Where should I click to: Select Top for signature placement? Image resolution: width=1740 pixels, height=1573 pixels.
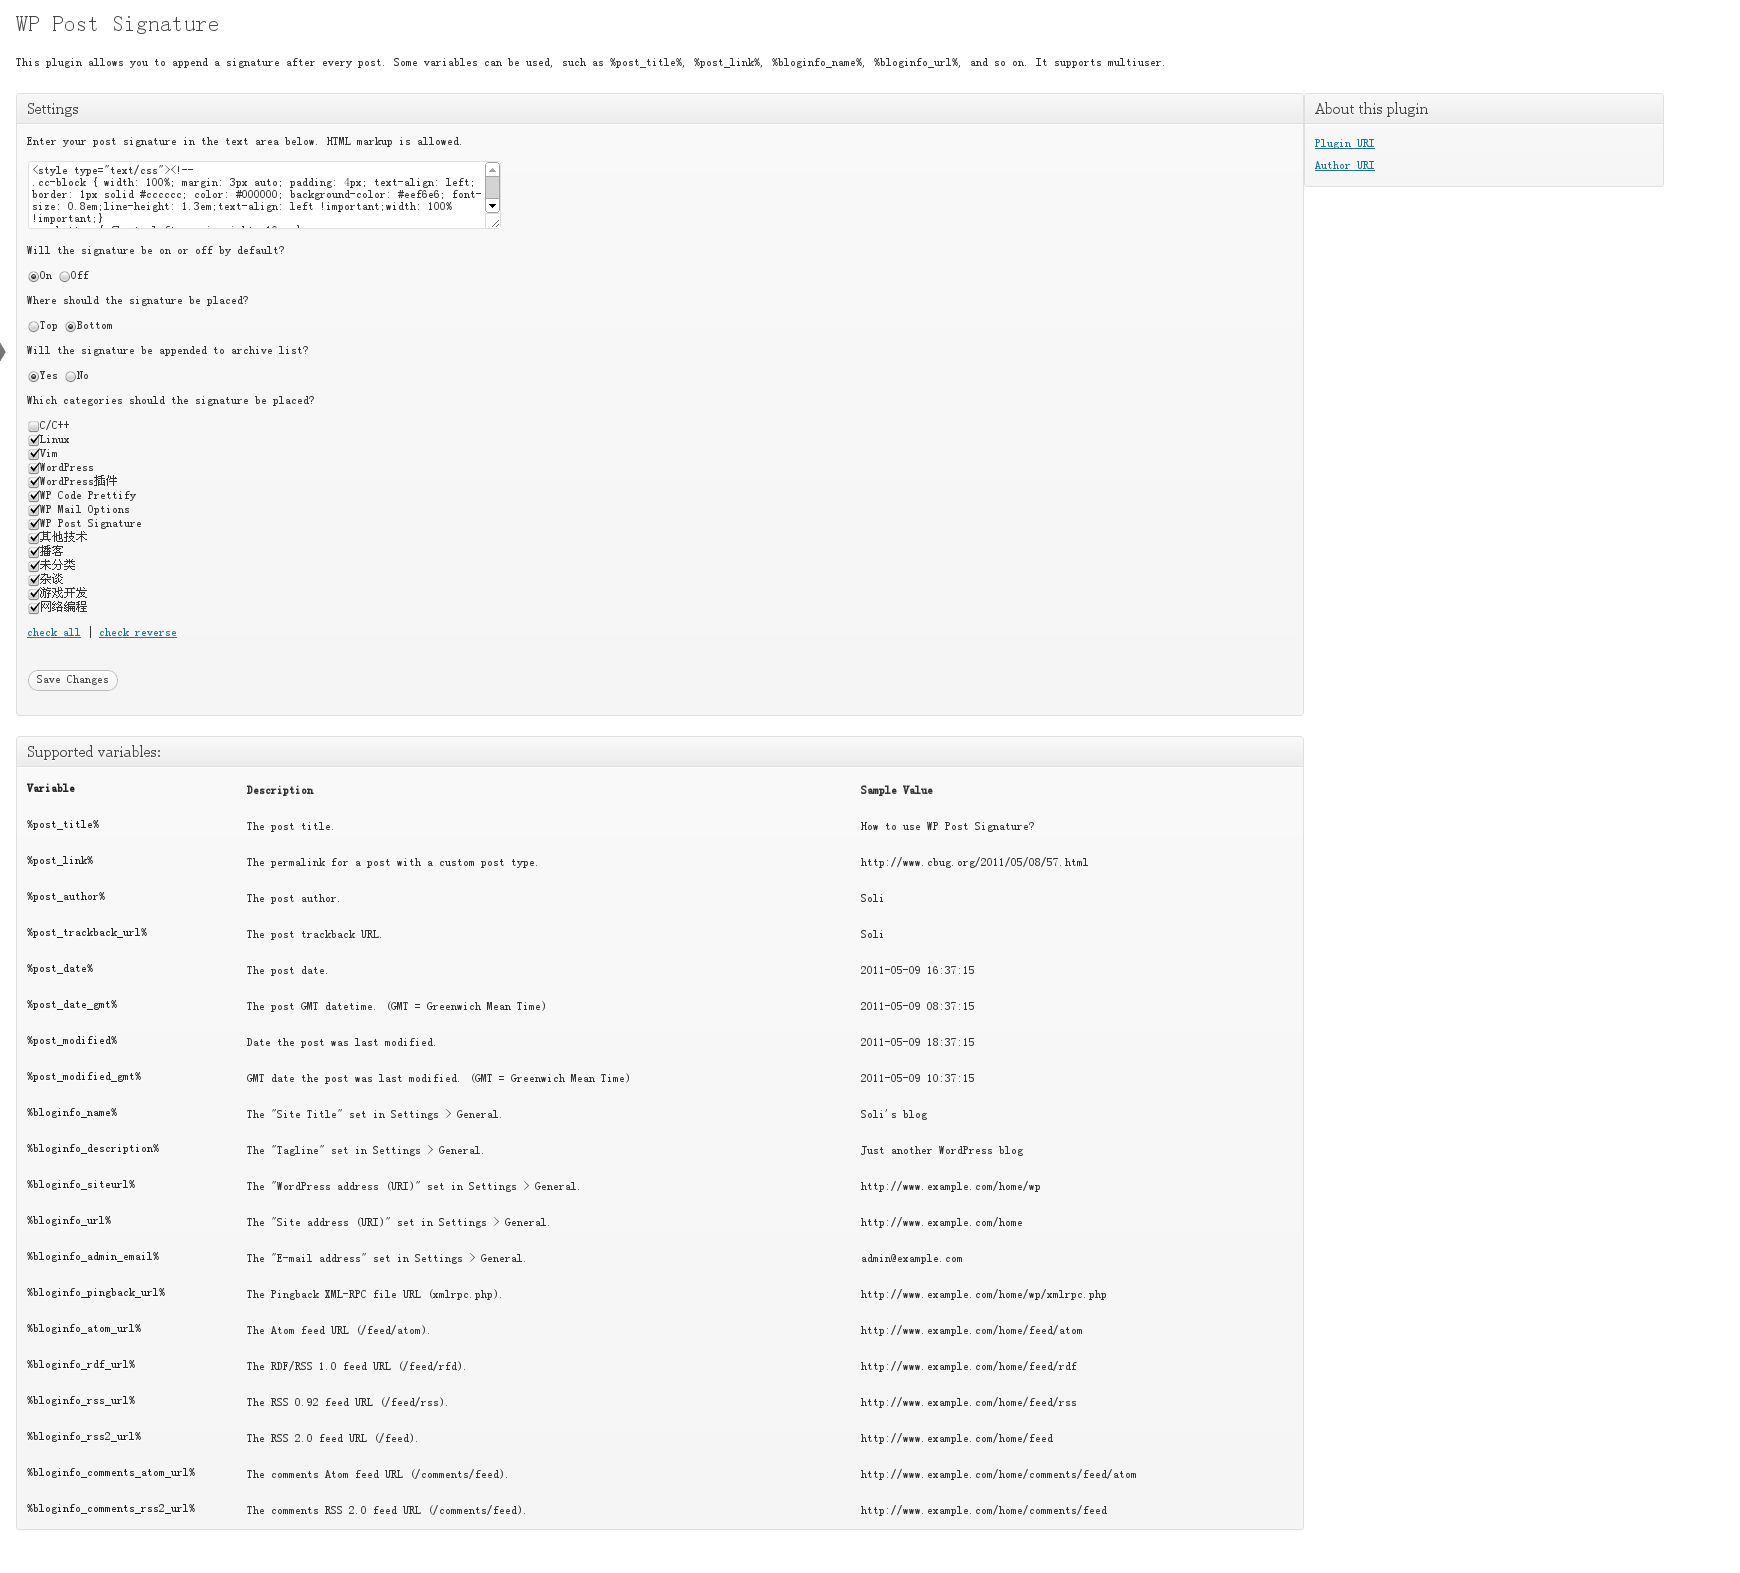33,326
